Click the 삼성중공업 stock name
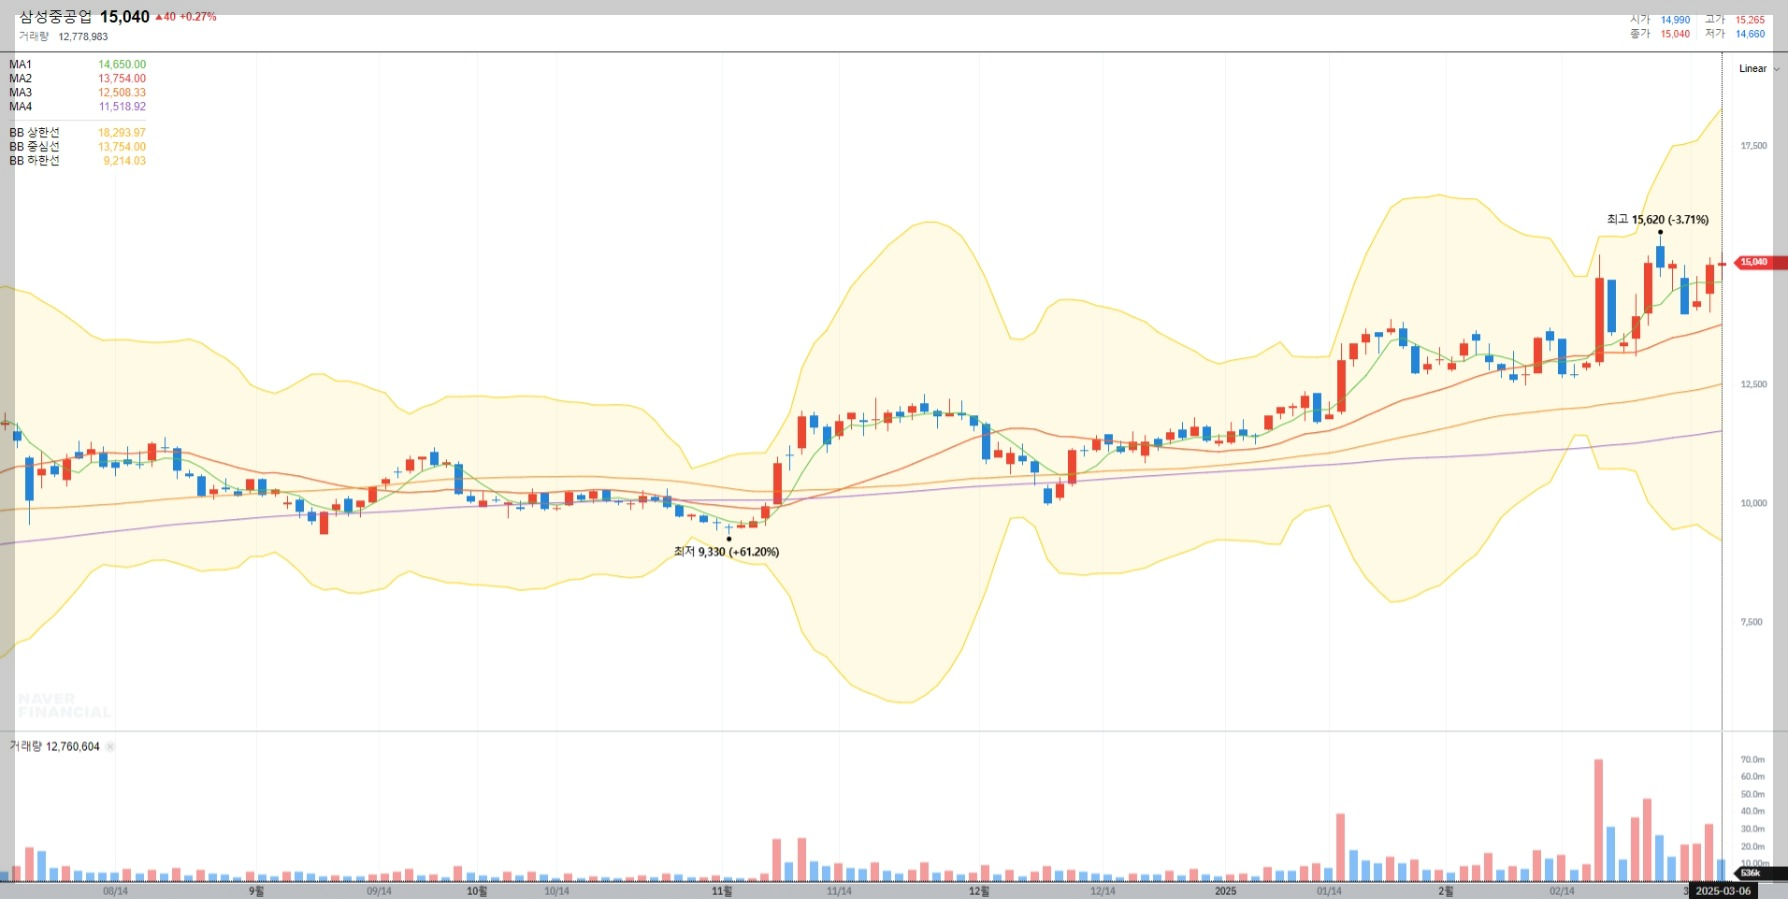The height and width of the screenshot is (899, 1788). pyautogui.click(x=55, y=17)
